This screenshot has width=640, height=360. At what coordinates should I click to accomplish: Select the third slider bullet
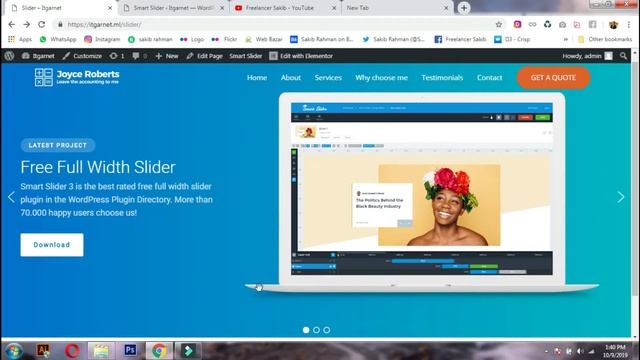327,330
